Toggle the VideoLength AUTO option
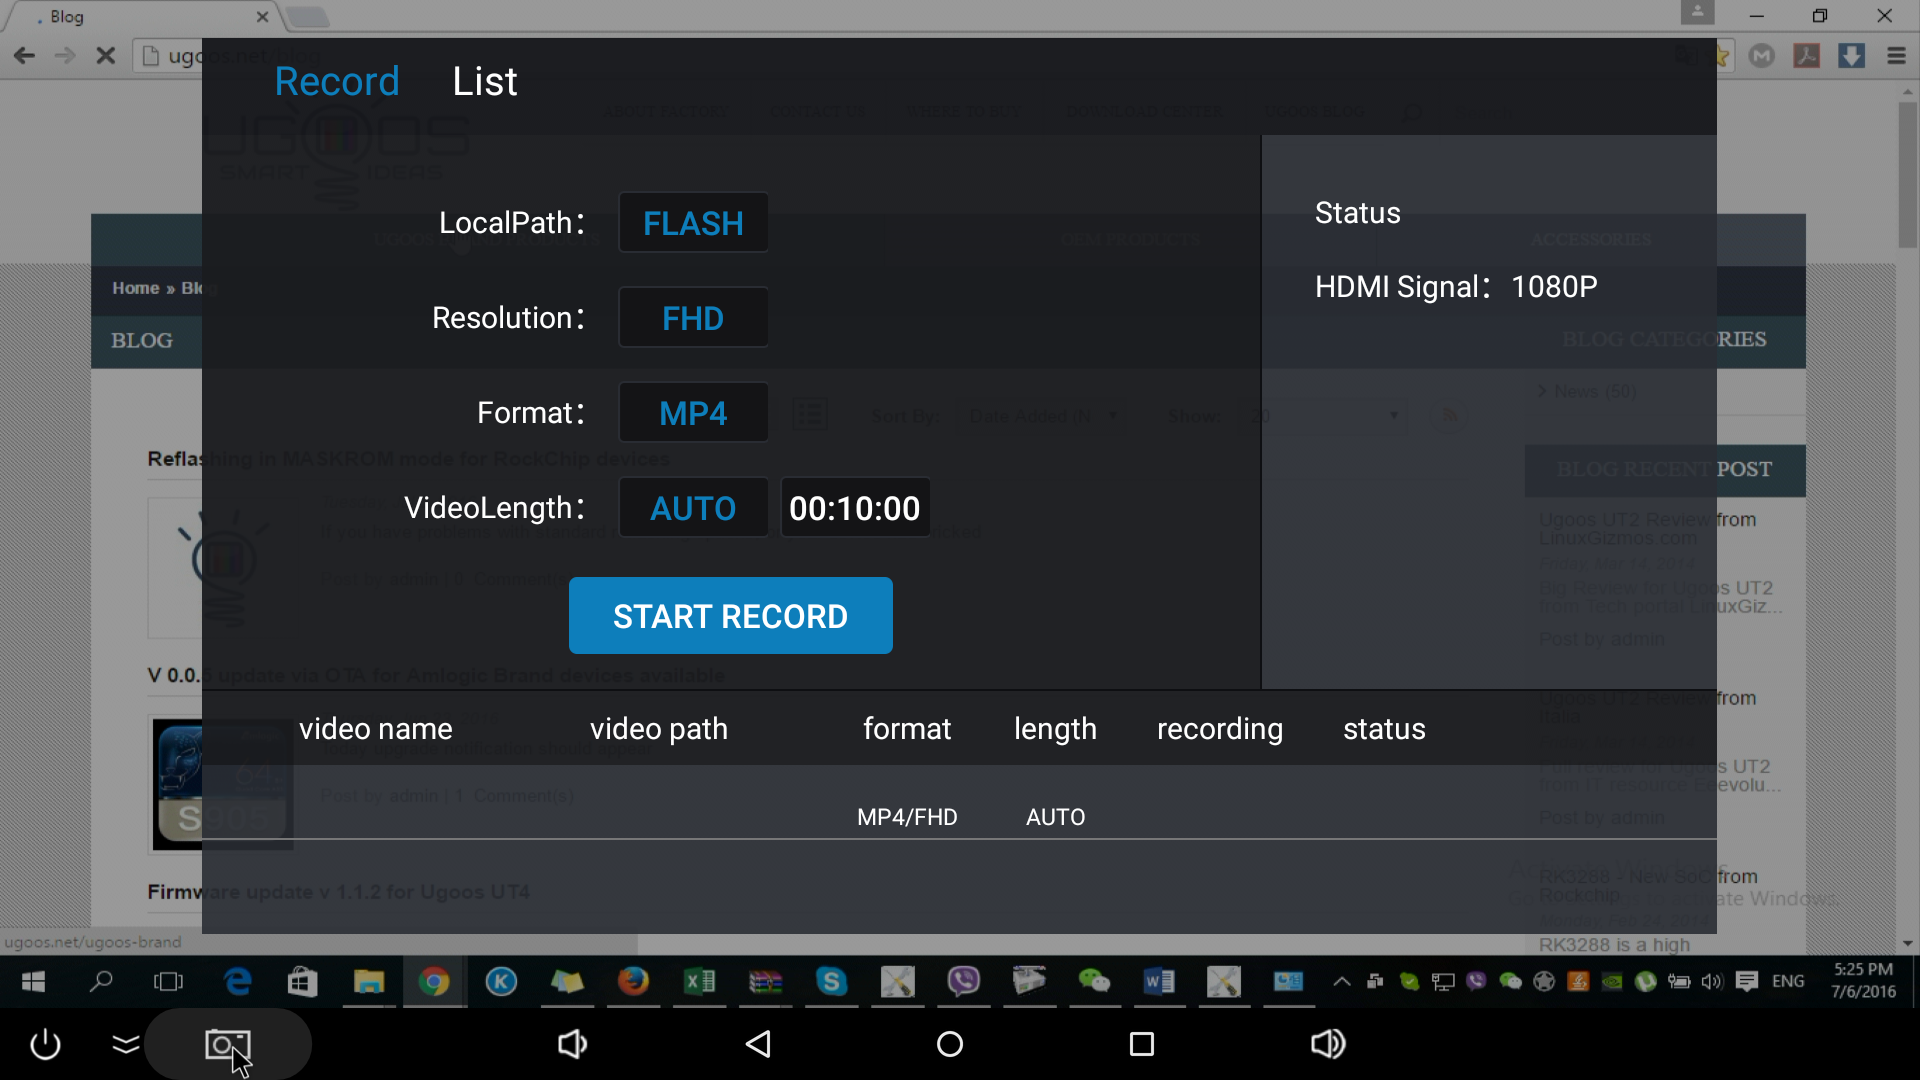The width and height of the screenshot is (1920, 1080). point(693,507)
